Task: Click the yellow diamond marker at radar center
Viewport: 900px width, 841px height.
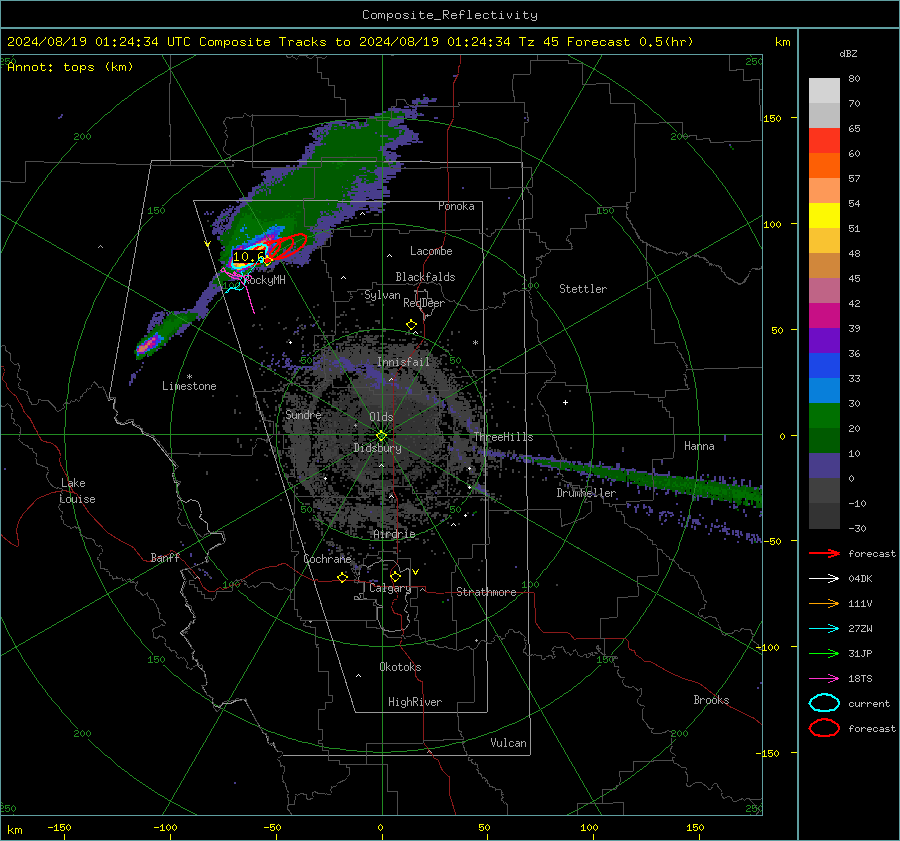Action: [381, 436]
